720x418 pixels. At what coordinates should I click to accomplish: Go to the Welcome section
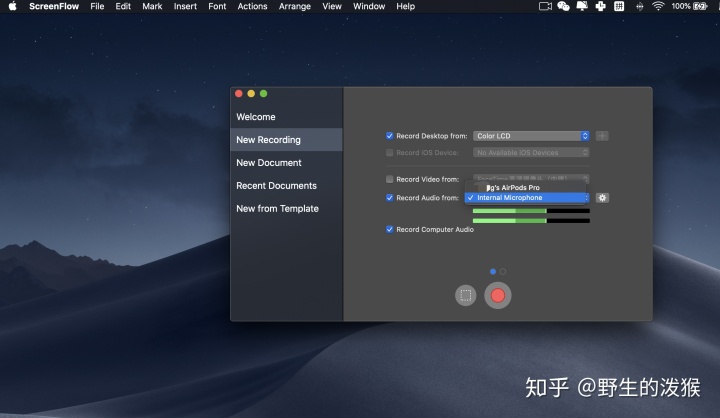click(287, 117)
